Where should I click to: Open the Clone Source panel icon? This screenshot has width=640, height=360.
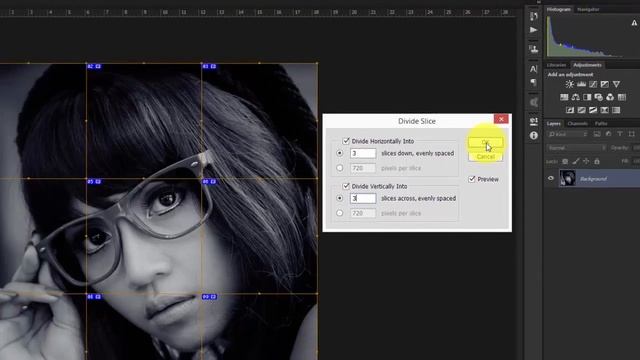pyautogui.click(x=533, y=49)
